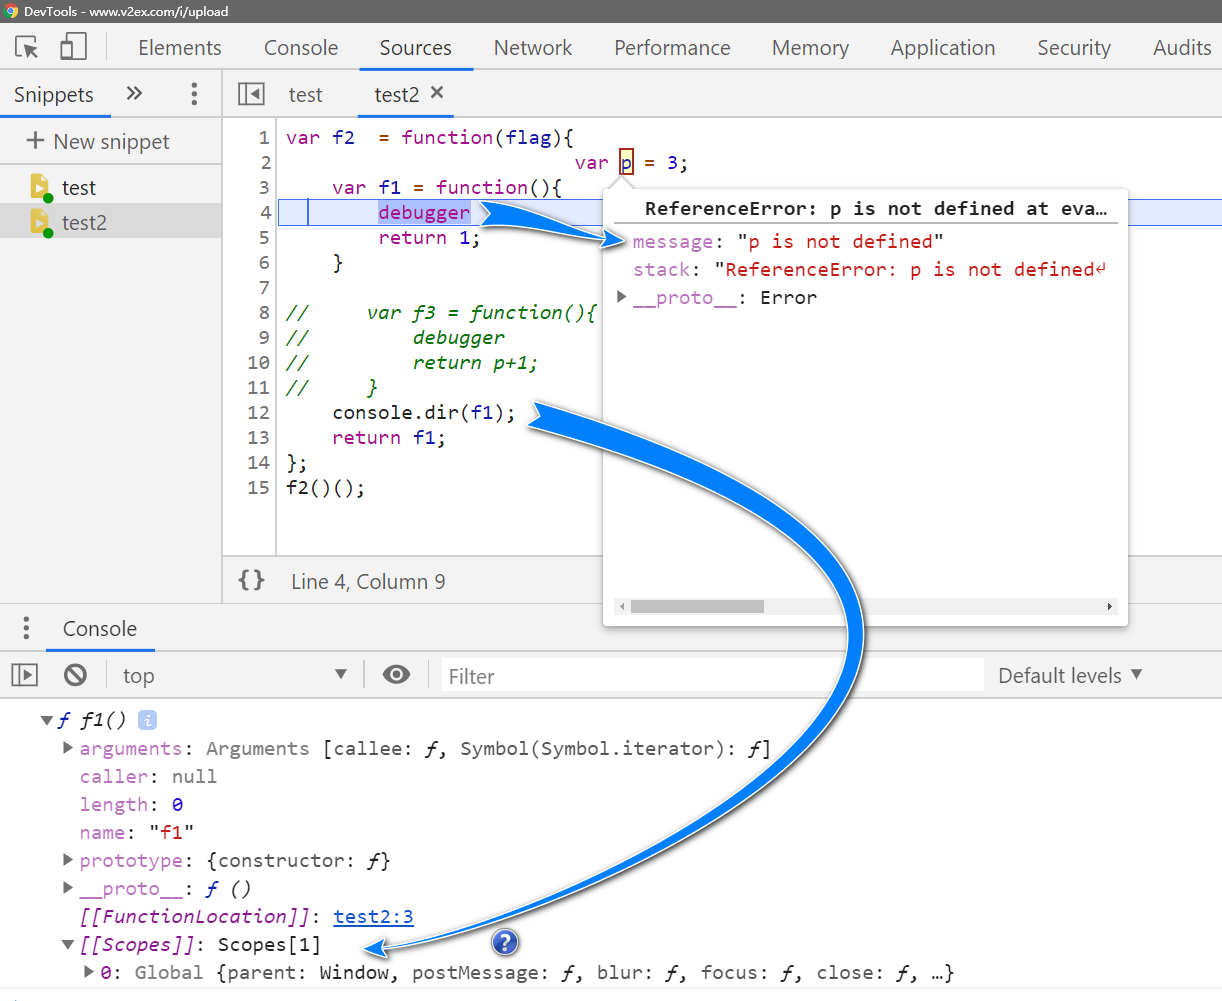Expand more navigator tabs chevron
Image resolution: width=1222 pixels, height=1001 pixels.
[x=134, y=94]
